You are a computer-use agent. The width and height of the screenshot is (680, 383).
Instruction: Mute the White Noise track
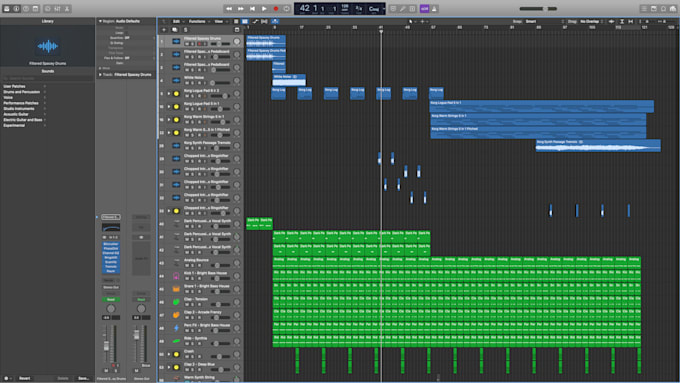coord(187,83)
